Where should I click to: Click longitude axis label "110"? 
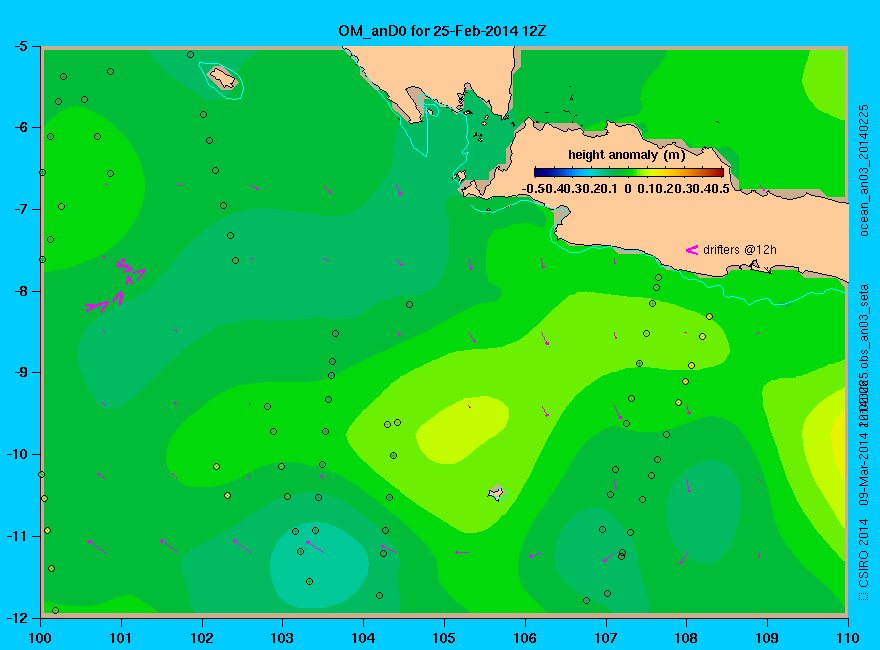848,638
